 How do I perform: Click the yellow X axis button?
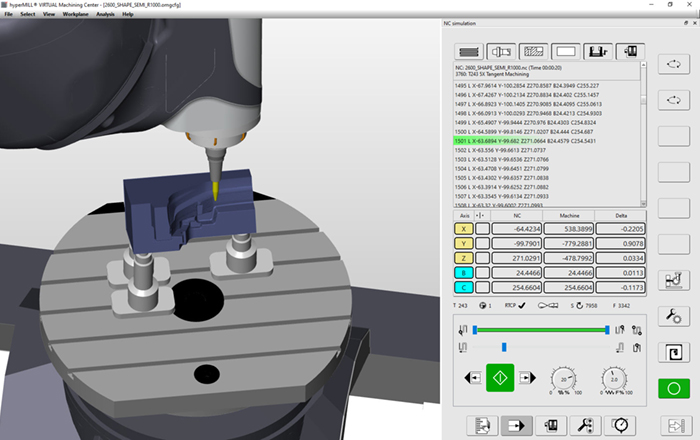(x=464, y=229)
